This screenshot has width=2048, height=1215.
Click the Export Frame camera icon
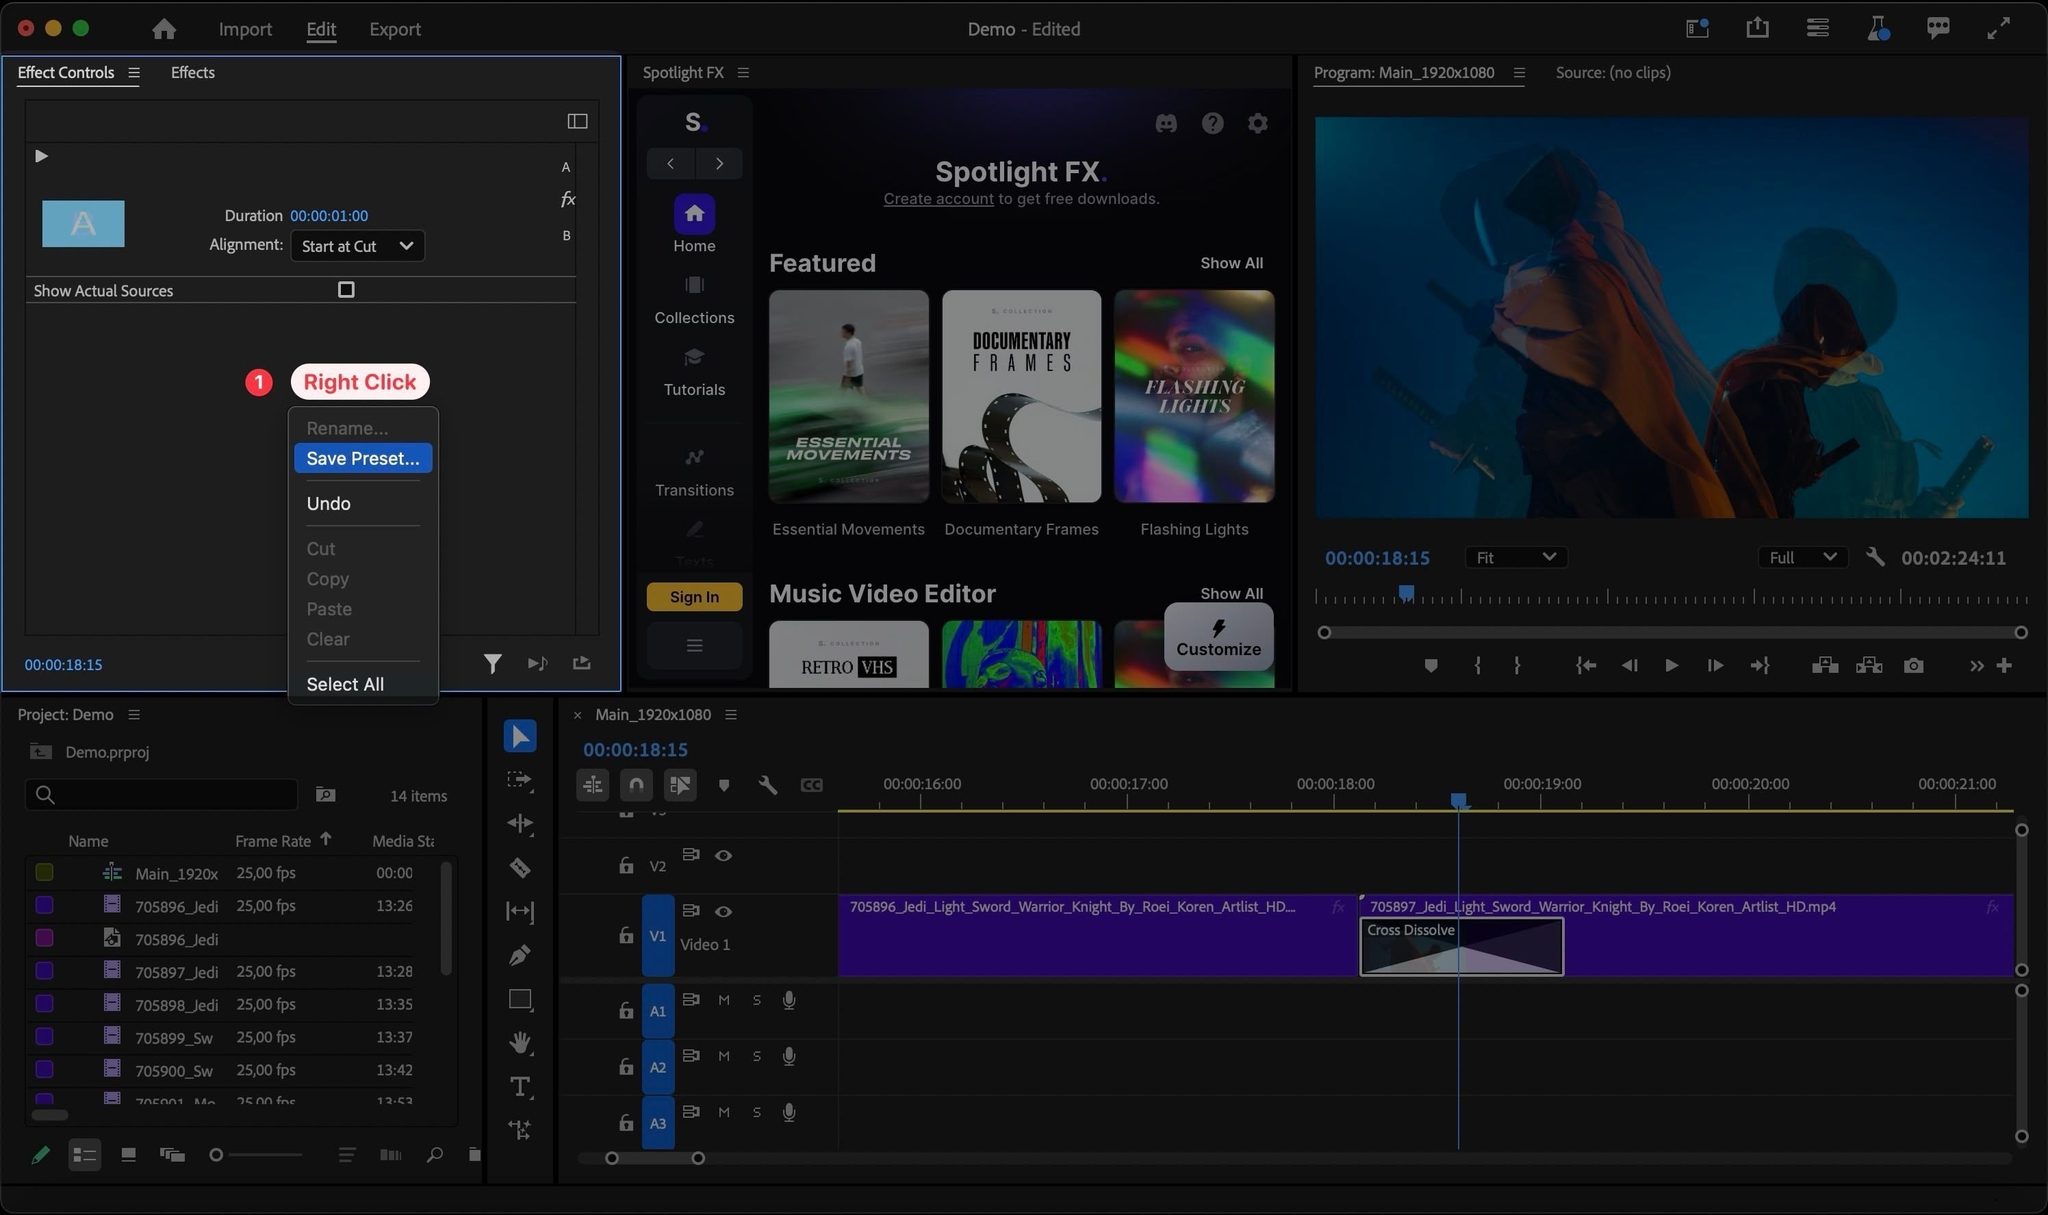(x=1913, y=665)
